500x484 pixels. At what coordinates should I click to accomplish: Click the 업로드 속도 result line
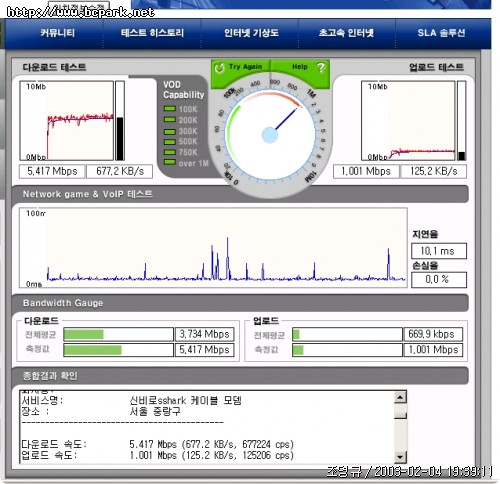157,455
